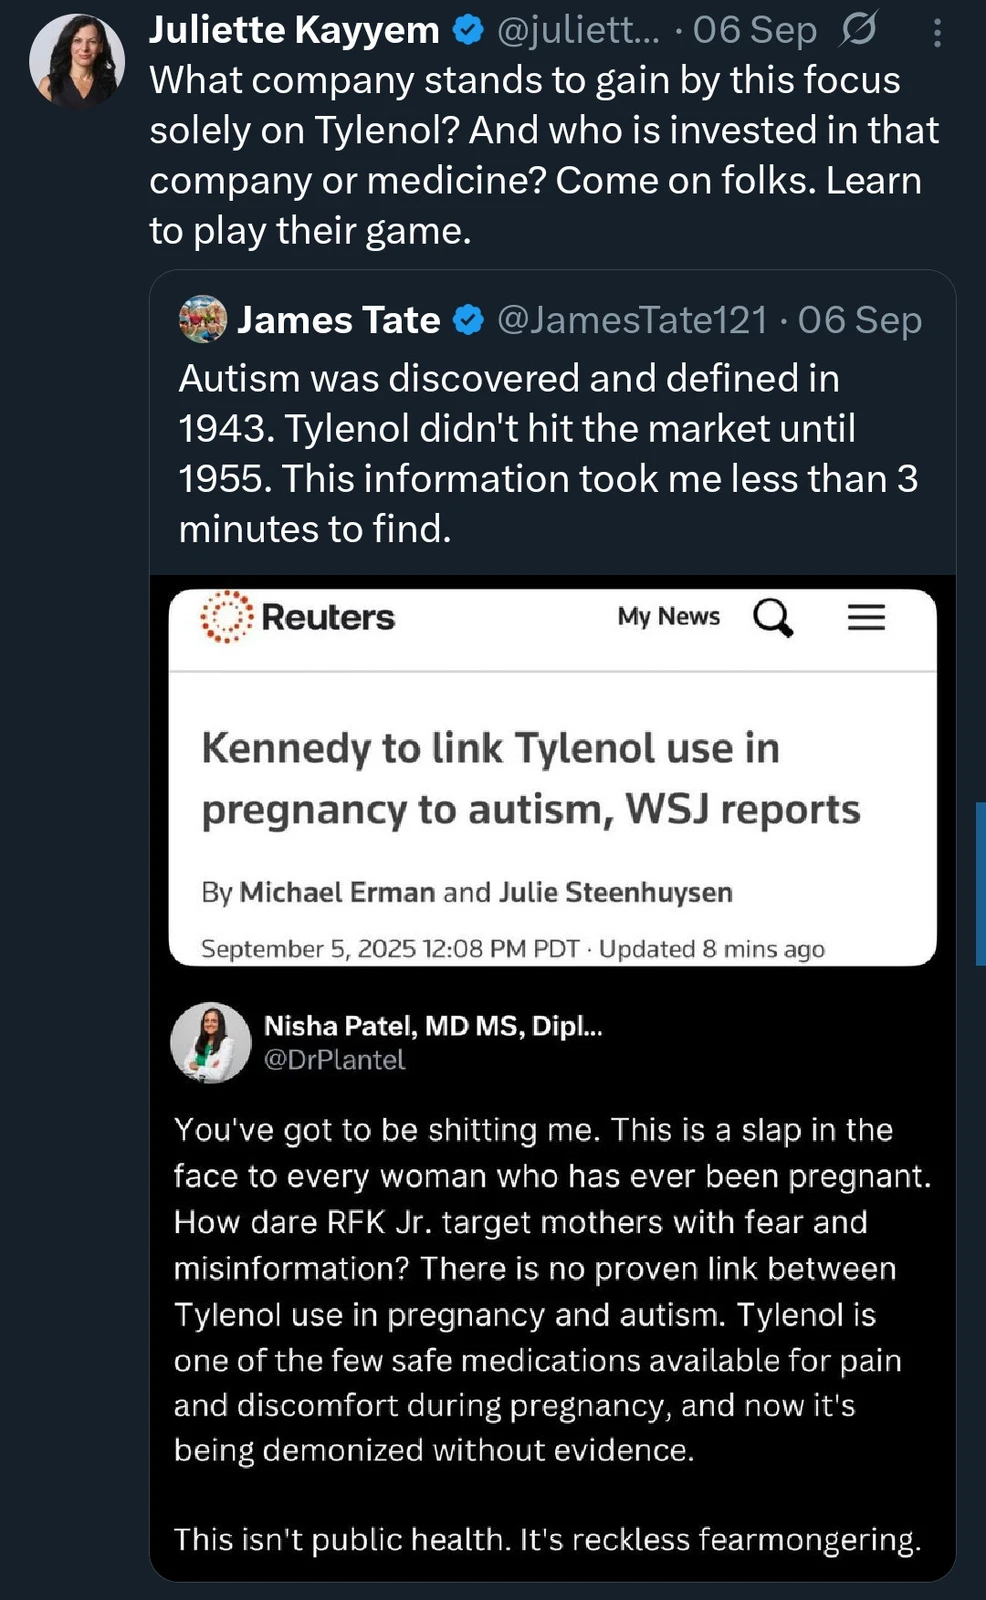
Task: Open Juliette Kayyem's profile picture
Action: coord(77,61)
